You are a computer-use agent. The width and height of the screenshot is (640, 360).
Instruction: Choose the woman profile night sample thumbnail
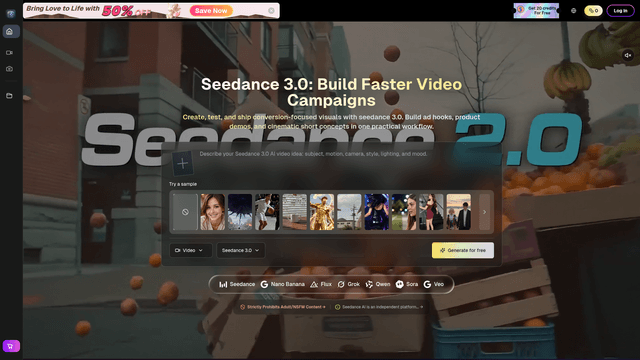tap(404, 212)
